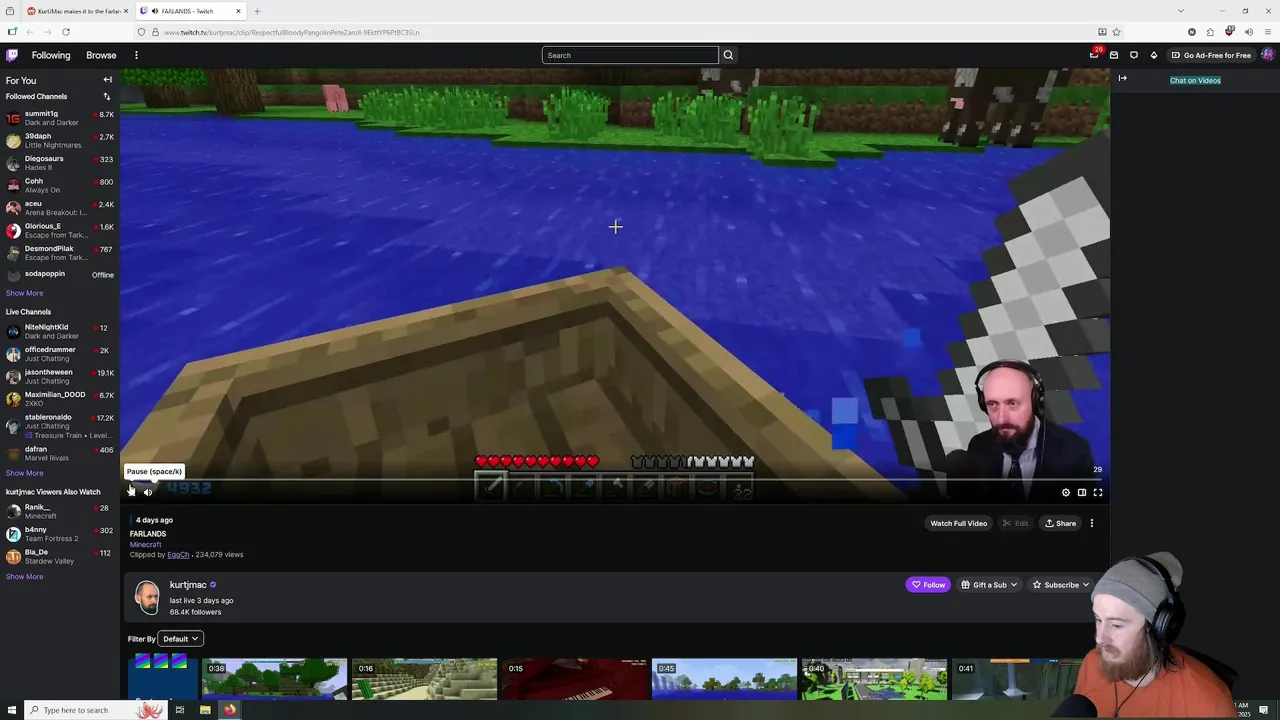The image size is (1280, 720).
Task: Expand the Subscribe dropdown
Action: point(1061,585)
